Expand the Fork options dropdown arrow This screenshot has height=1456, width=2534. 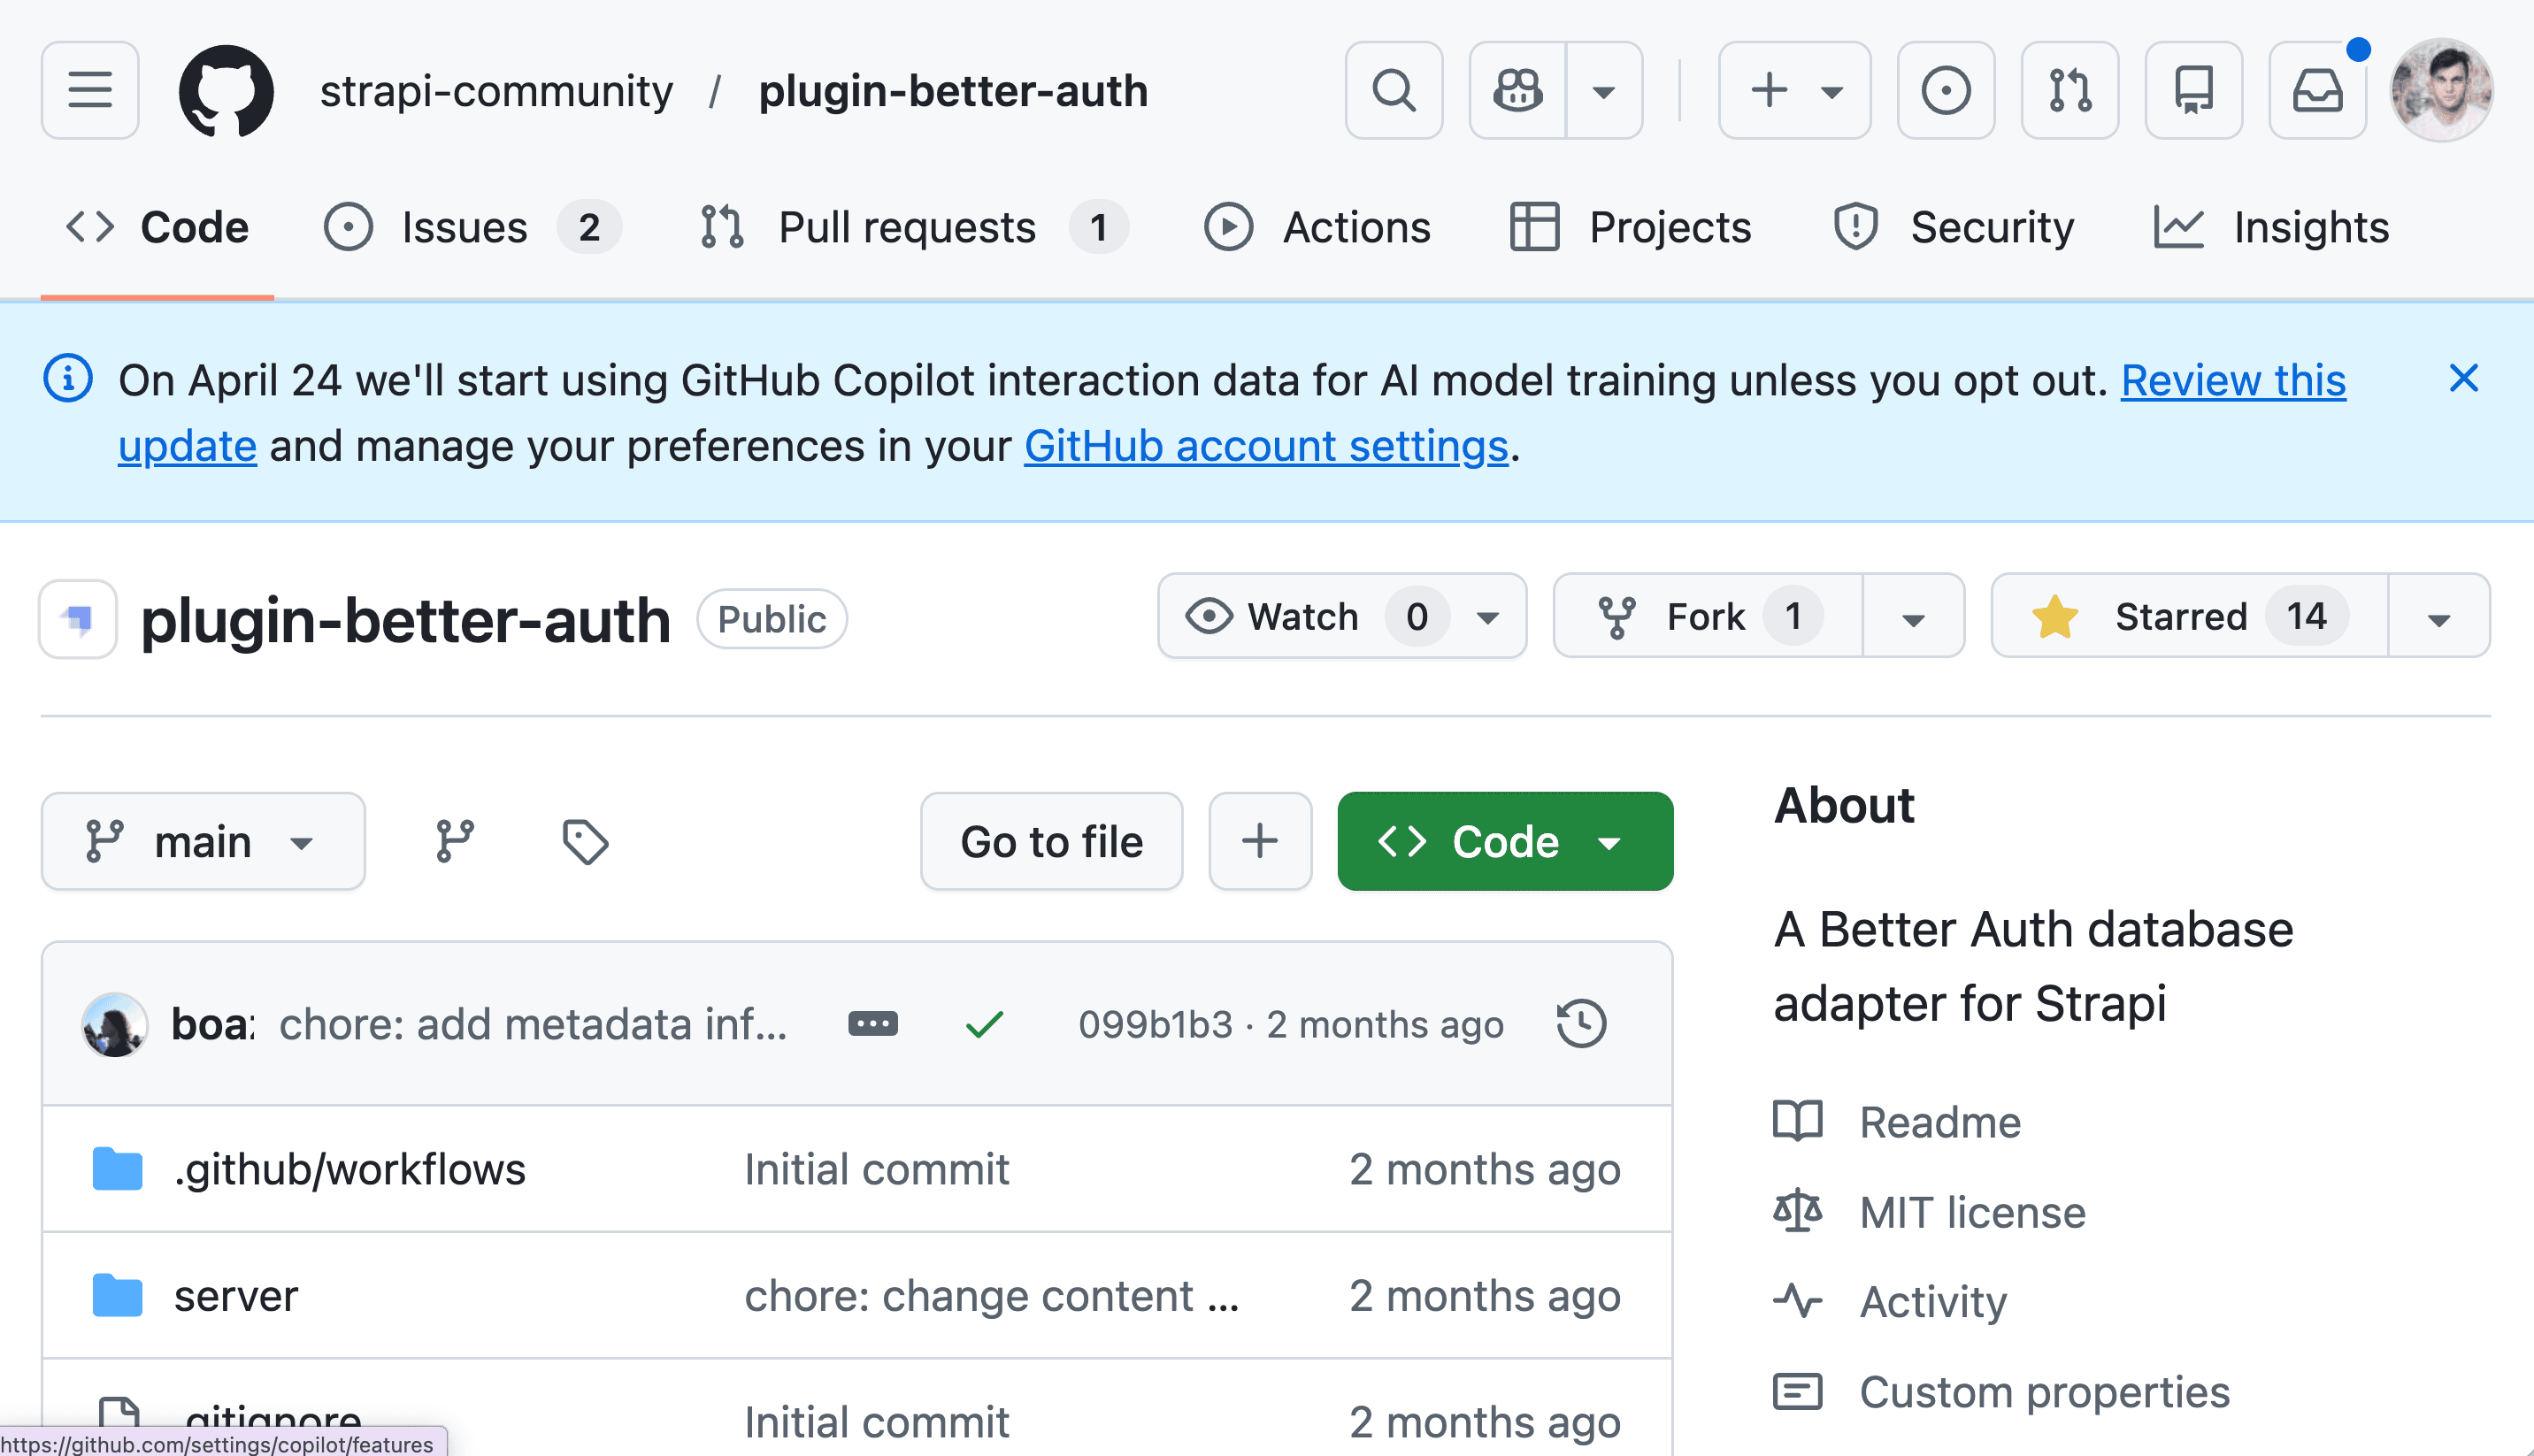[1913, 616]
